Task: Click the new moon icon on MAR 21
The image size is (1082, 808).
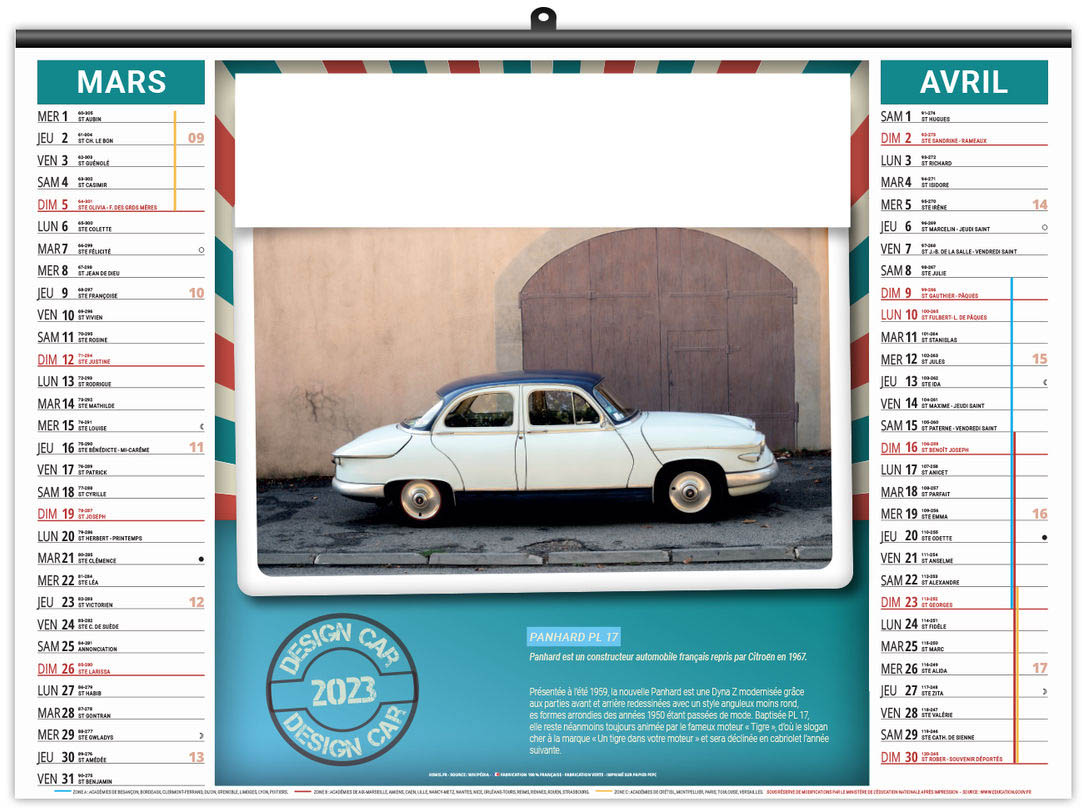Action: (201, 559)
